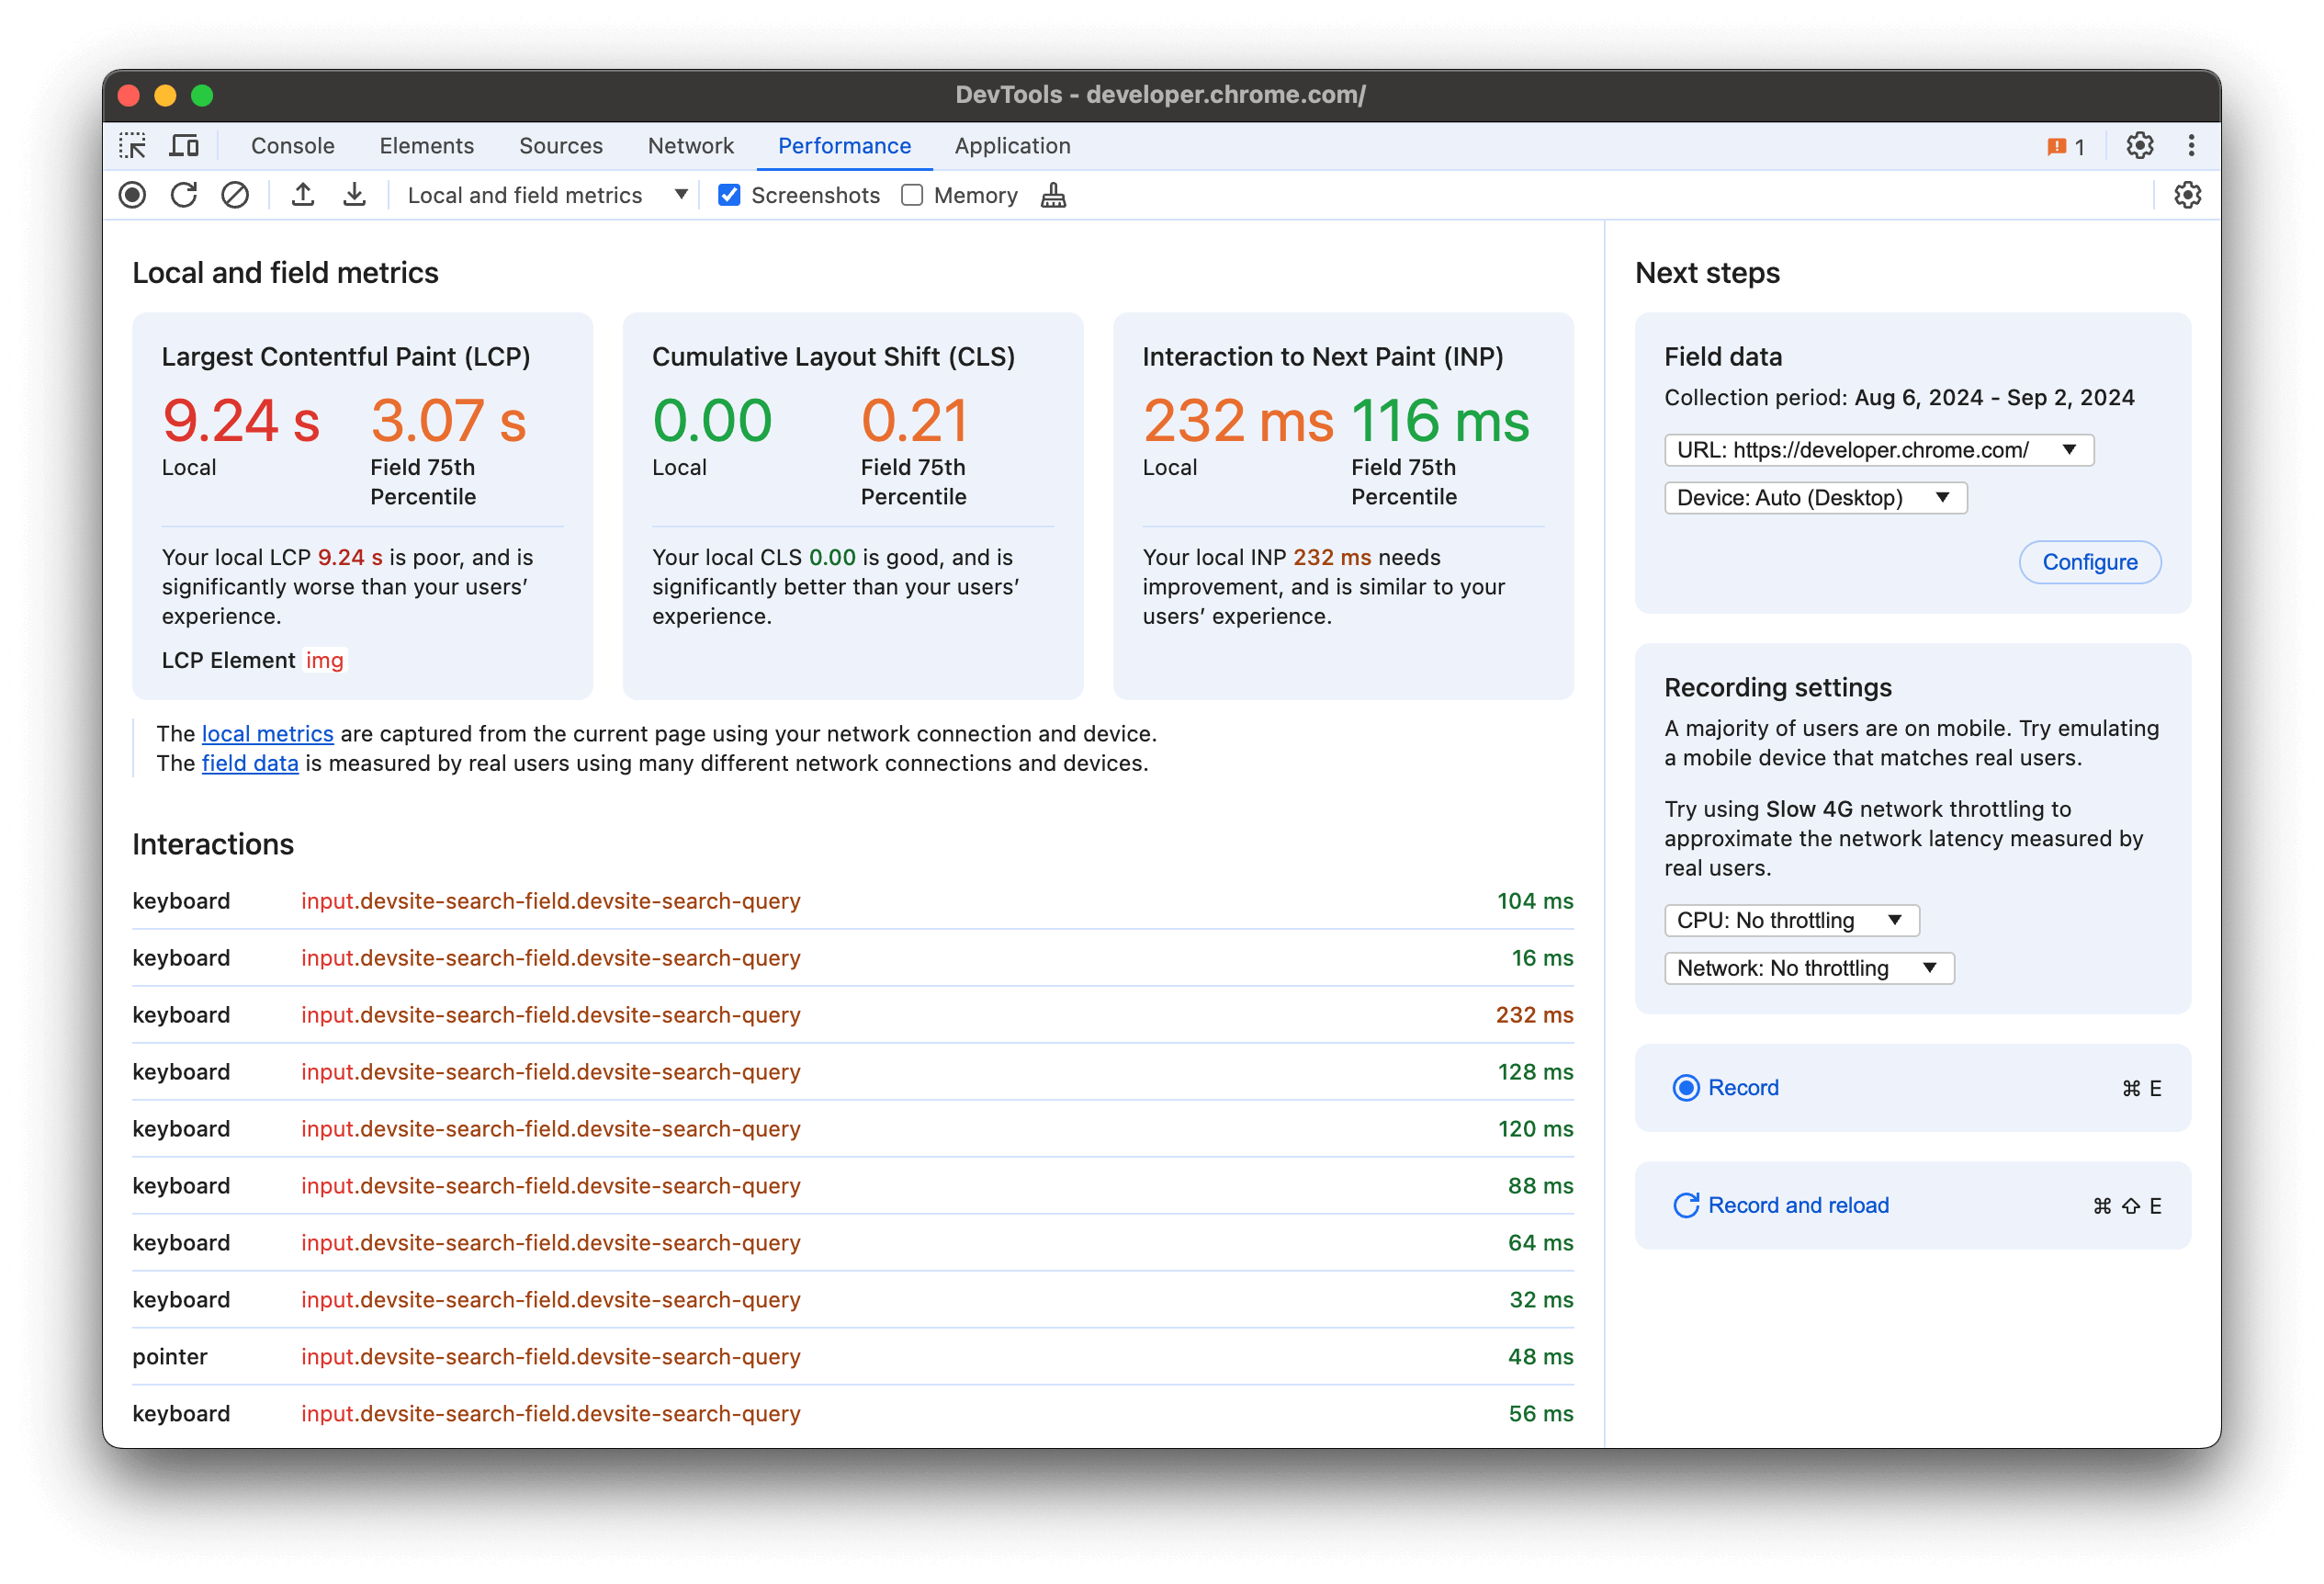Viewport: 2324px width, 1584px height.
Task: Click the clear recordings icon
Action: point(233,196)
